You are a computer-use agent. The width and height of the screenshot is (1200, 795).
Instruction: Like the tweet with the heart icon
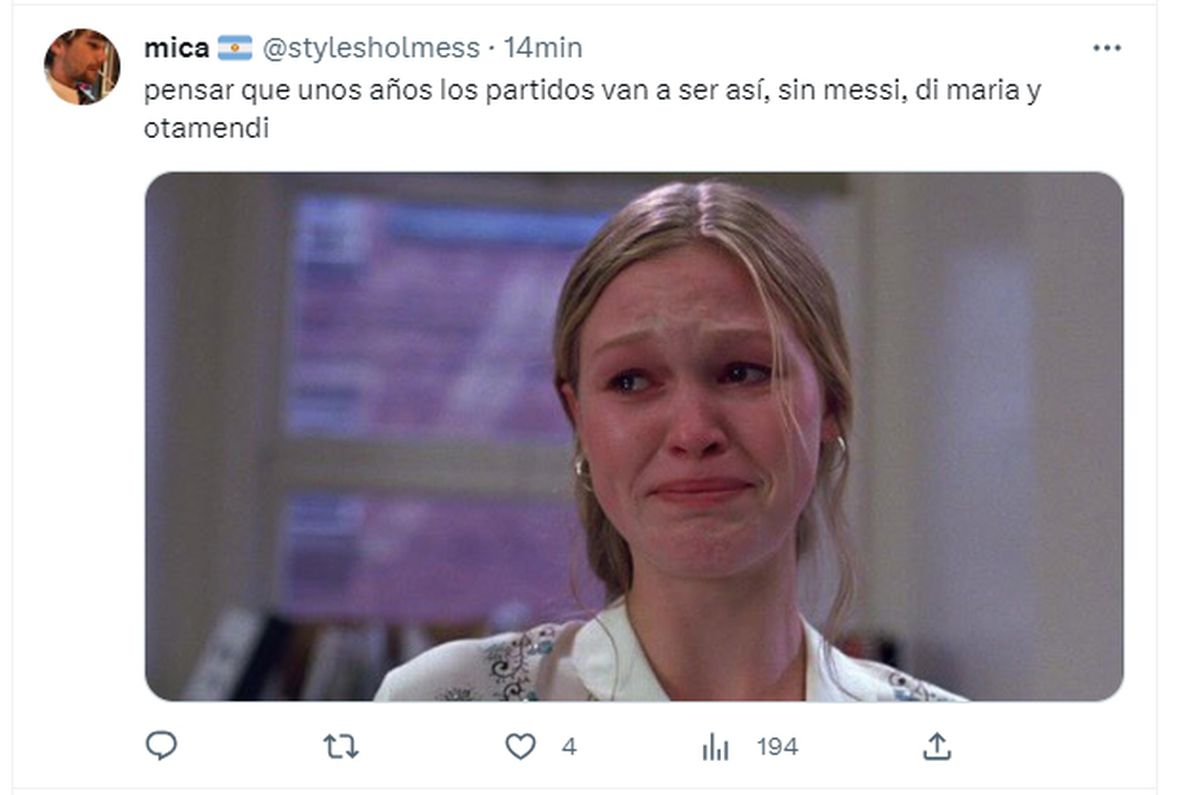(x=520, y=746)
